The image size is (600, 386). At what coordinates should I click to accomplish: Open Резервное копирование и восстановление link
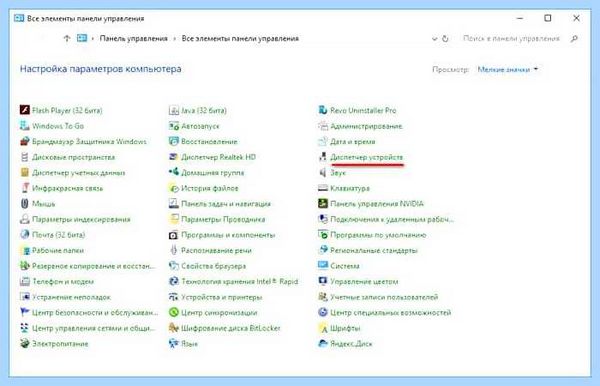point(93,266)
